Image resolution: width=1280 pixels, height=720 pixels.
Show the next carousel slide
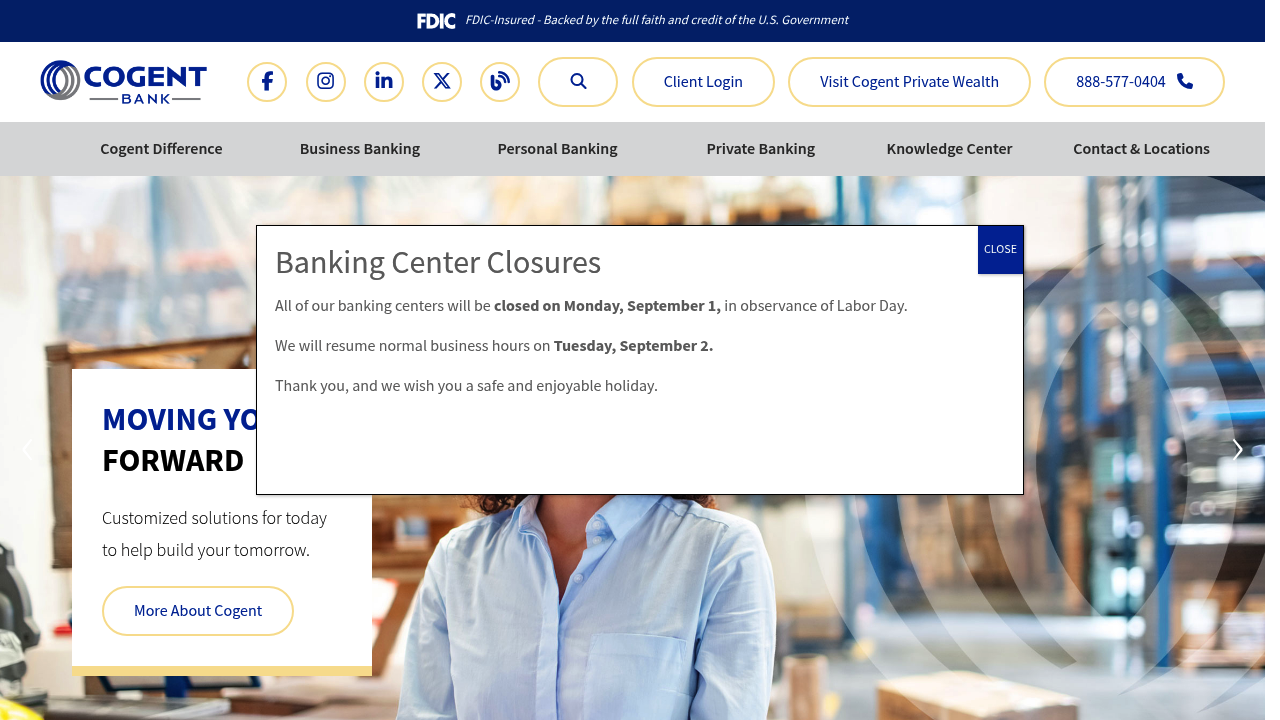[1237, 450]
